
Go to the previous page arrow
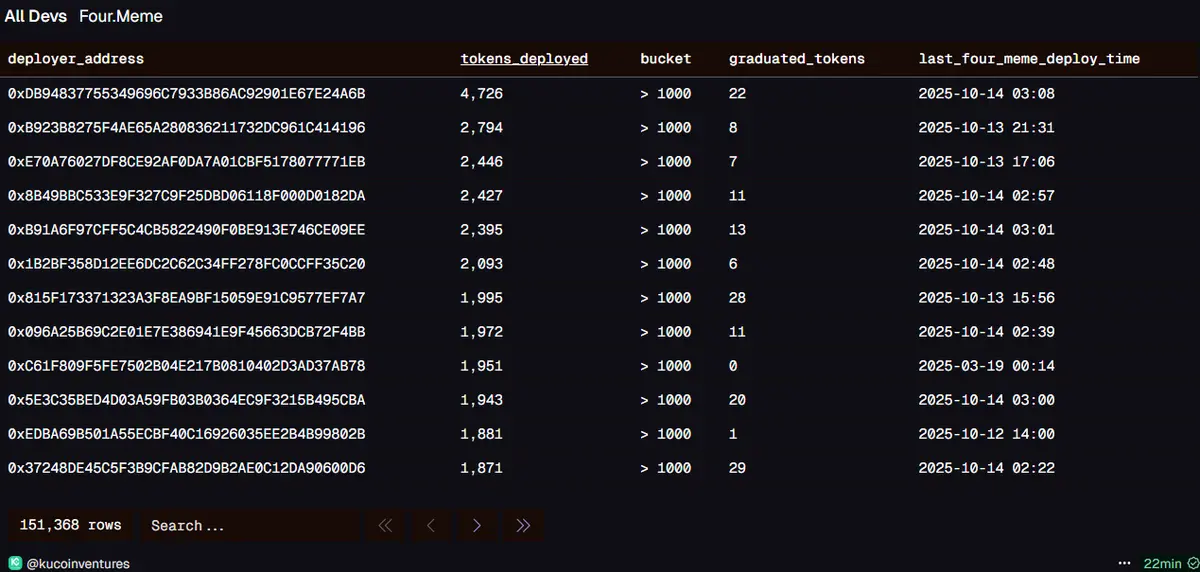[431, 525]
